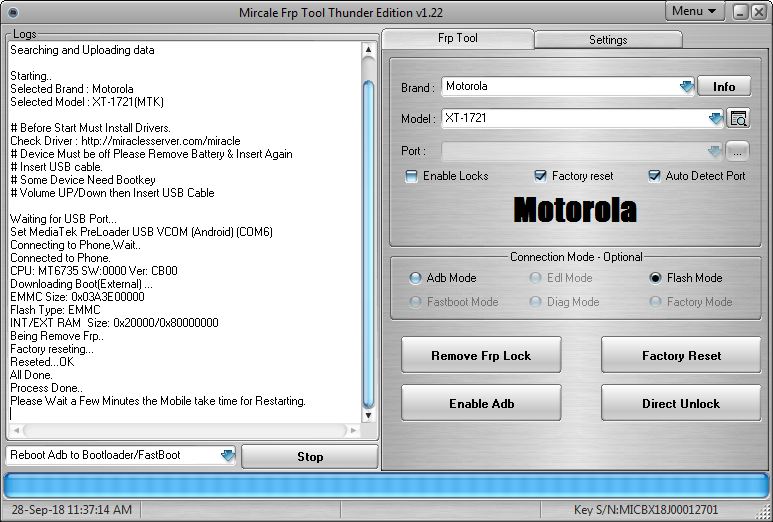The image size is (773, 522).
Task: Minimize the Miracle Frp Tool window
Action: [x=740, y=12]
